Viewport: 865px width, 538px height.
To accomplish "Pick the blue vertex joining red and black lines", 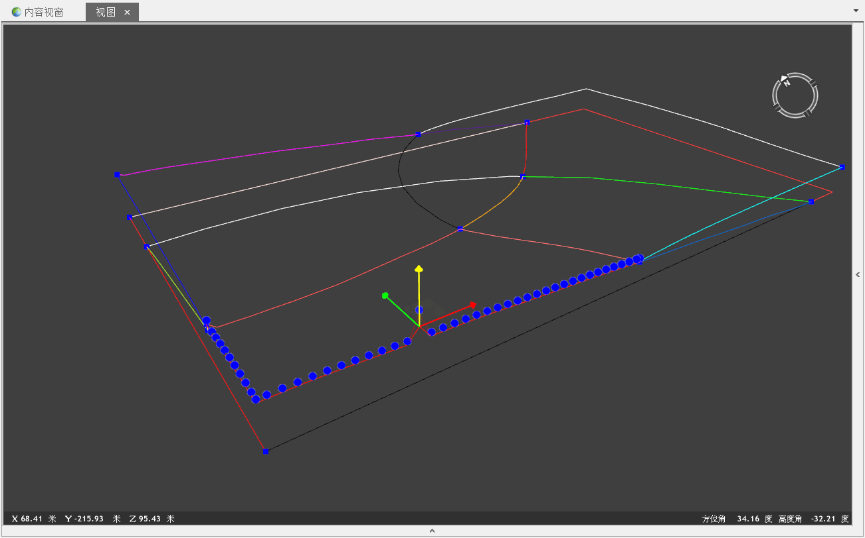I will [x=265, y=451].
